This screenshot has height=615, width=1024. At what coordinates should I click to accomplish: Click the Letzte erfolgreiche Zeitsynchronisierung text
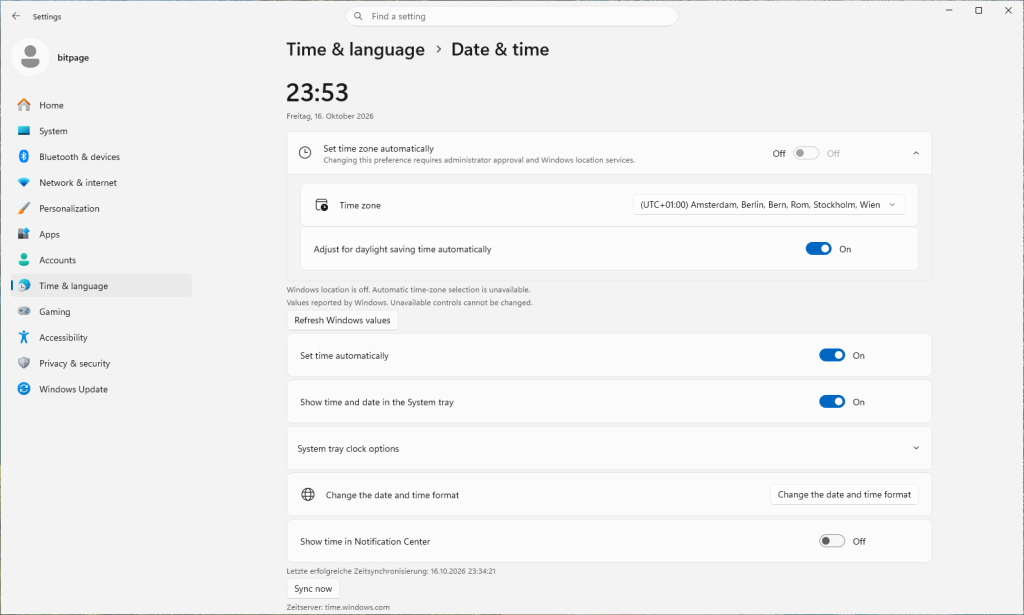(391, 571)
